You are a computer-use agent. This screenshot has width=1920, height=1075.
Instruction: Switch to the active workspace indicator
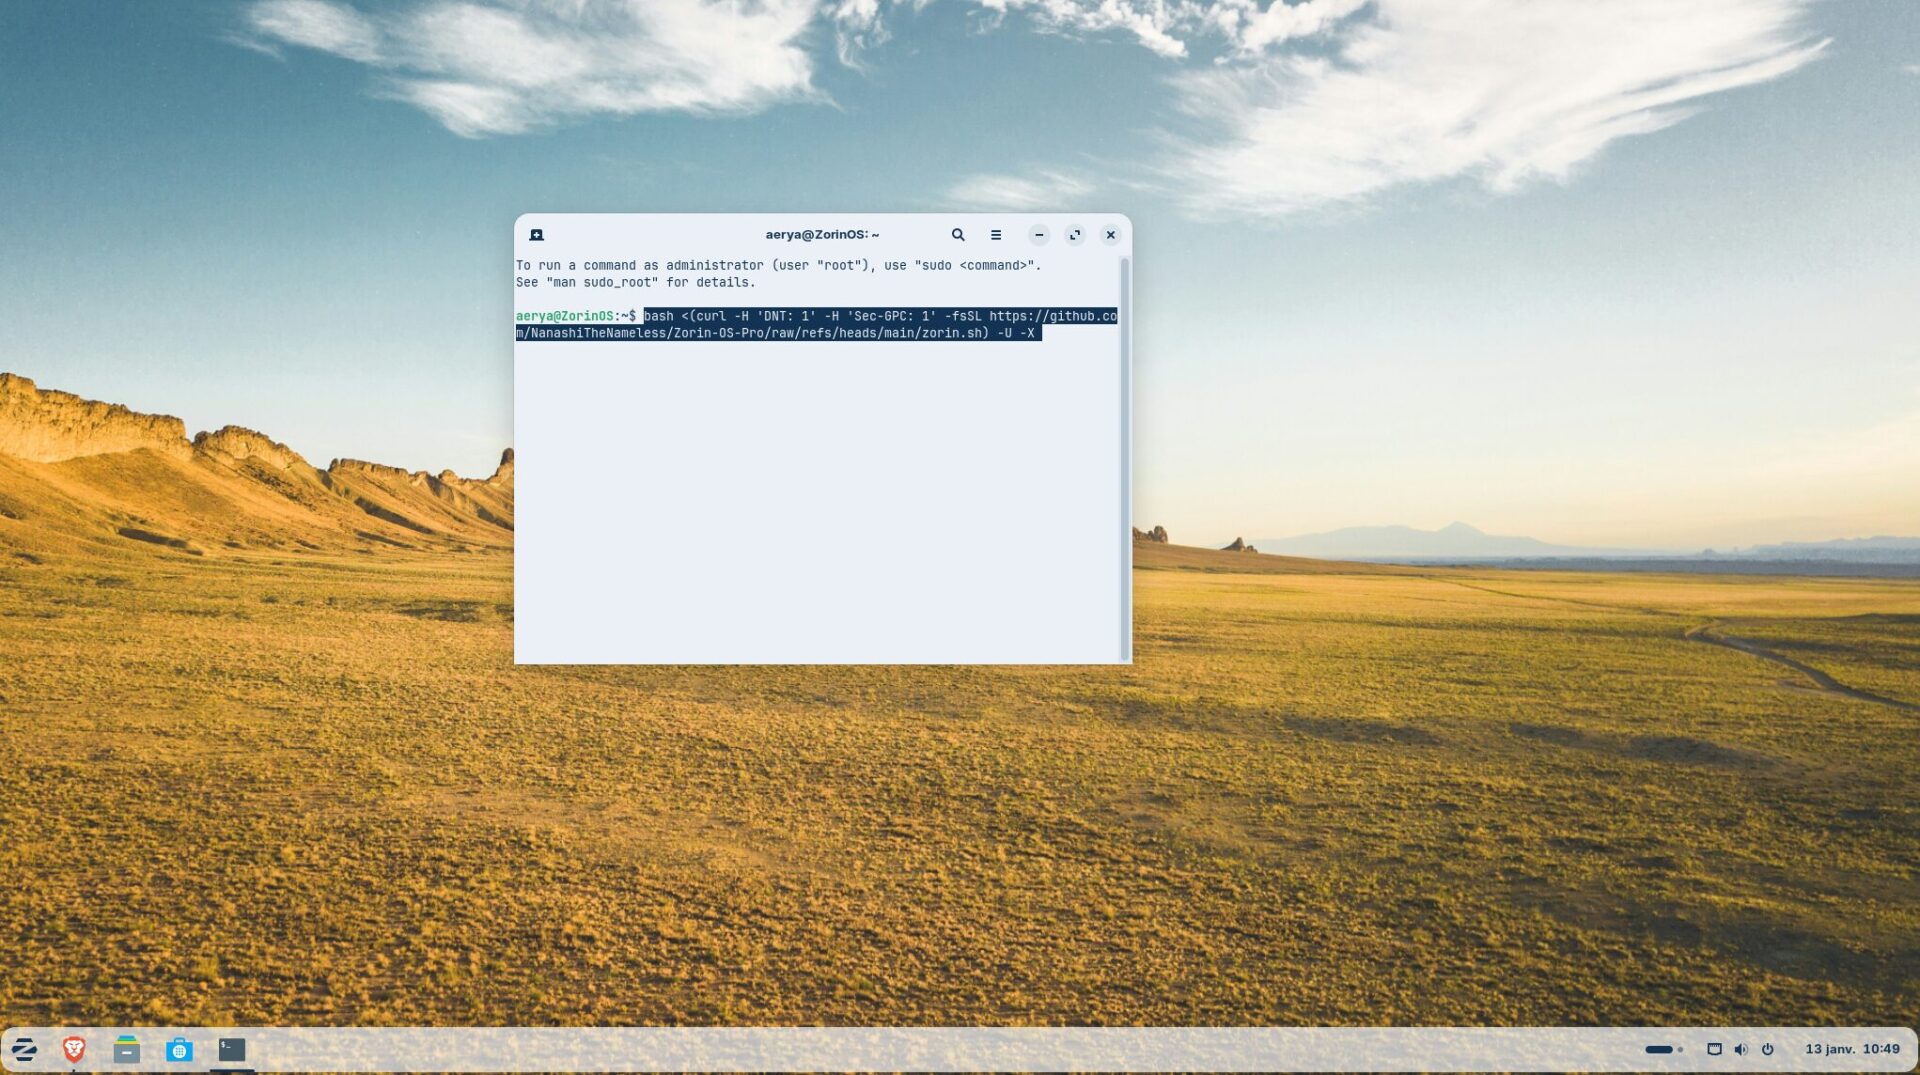(x=1658, y=1049)
